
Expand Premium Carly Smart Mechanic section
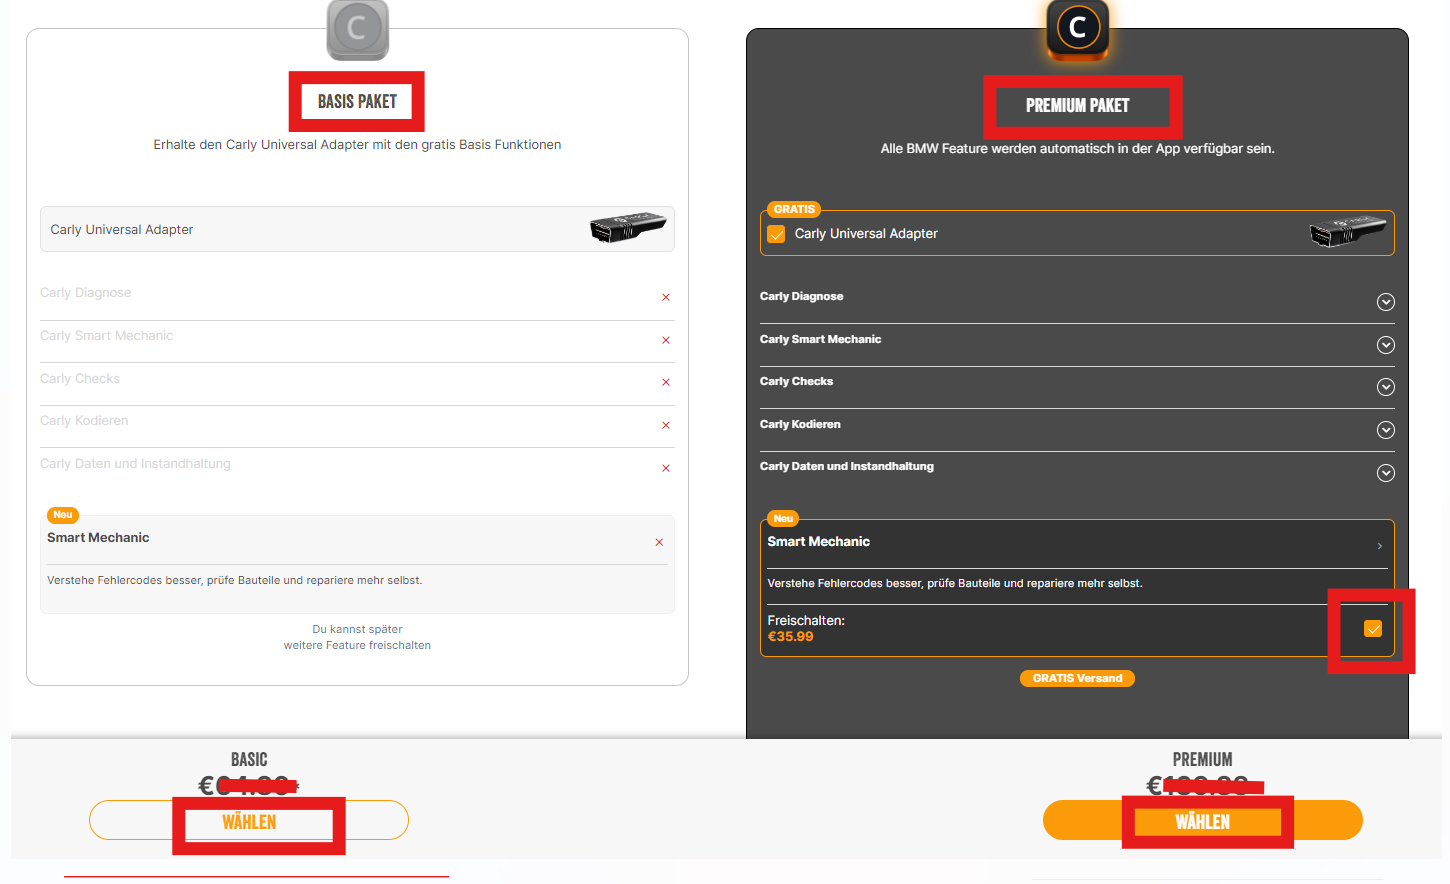click(x=1386, y=345)
